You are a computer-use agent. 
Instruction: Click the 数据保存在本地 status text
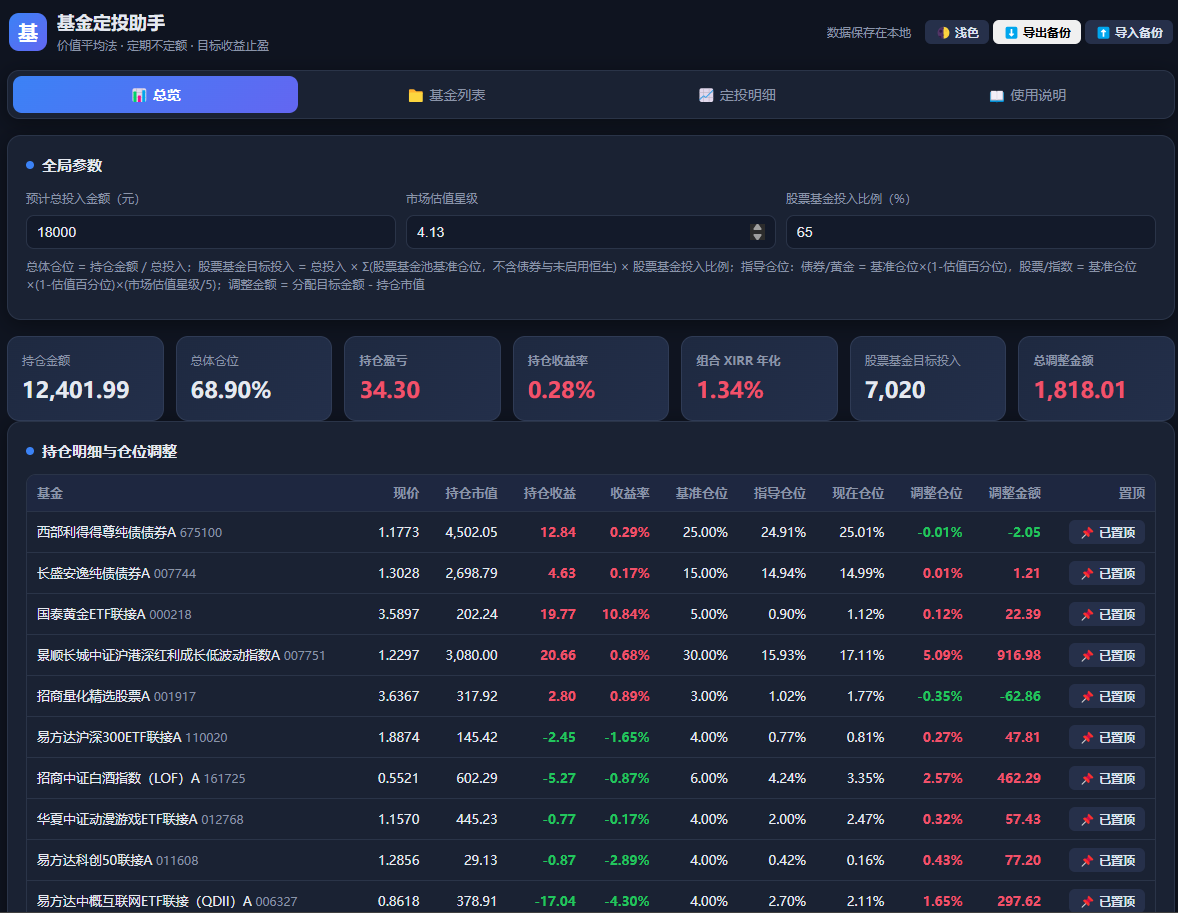[x=868, y=32]
